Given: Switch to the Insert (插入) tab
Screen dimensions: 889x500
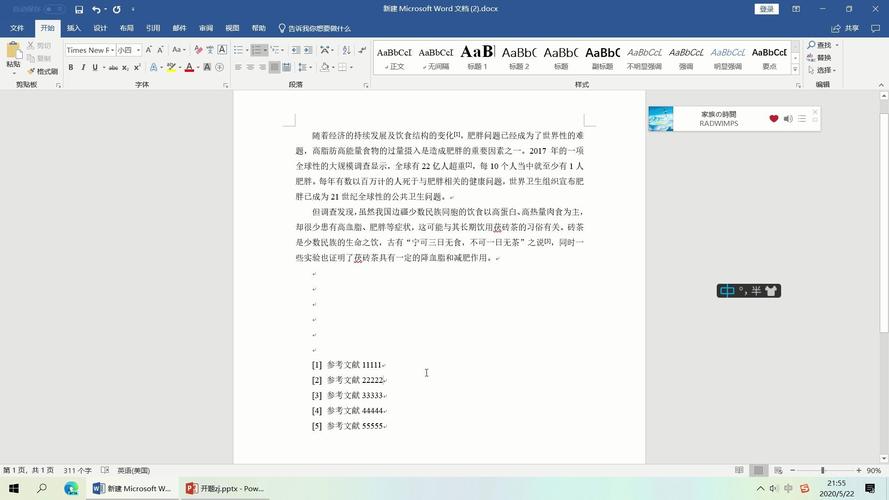Looking at the screenshot, I should pos(74,28).
